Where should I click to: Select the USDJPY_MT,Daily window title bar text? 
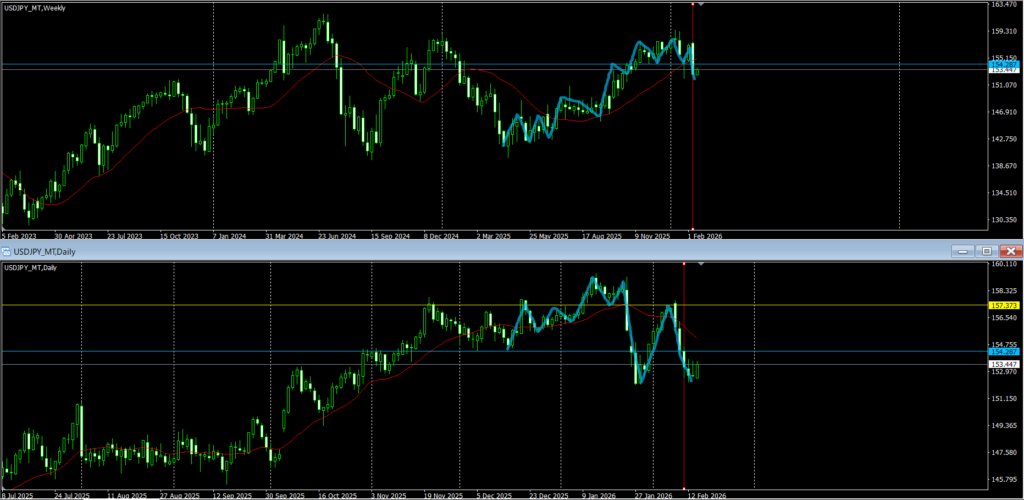[43, 251]
